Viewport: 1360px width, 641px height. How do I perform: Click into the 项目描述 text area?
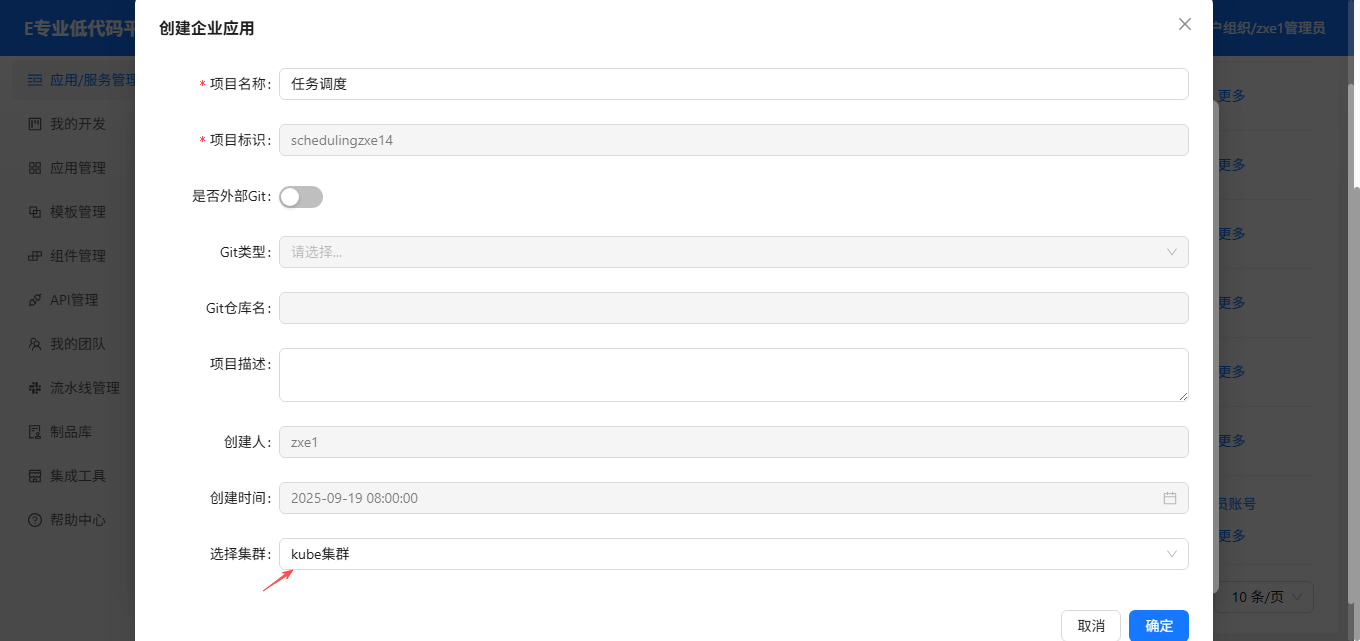[733, 375]
